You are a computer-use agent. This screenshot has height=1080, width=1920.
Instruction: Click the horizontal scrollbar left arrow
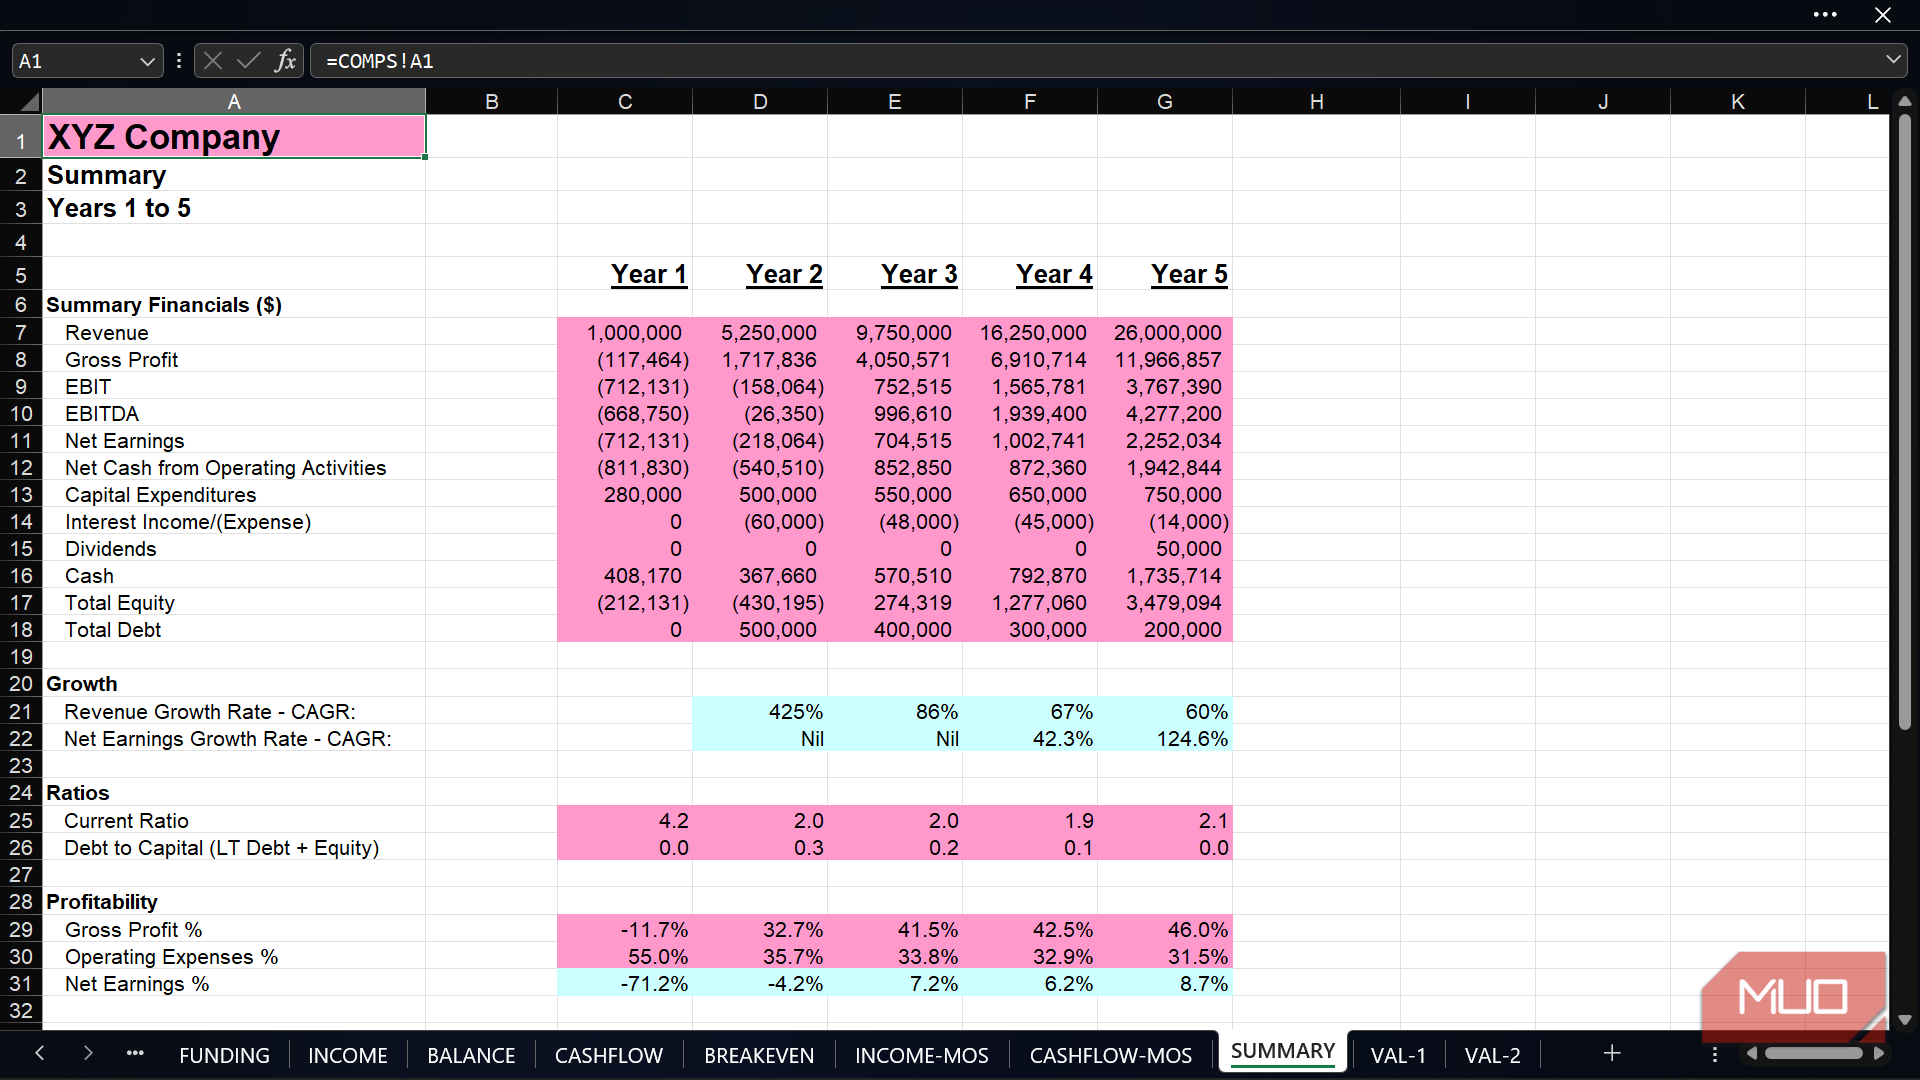[1752, 1053]
